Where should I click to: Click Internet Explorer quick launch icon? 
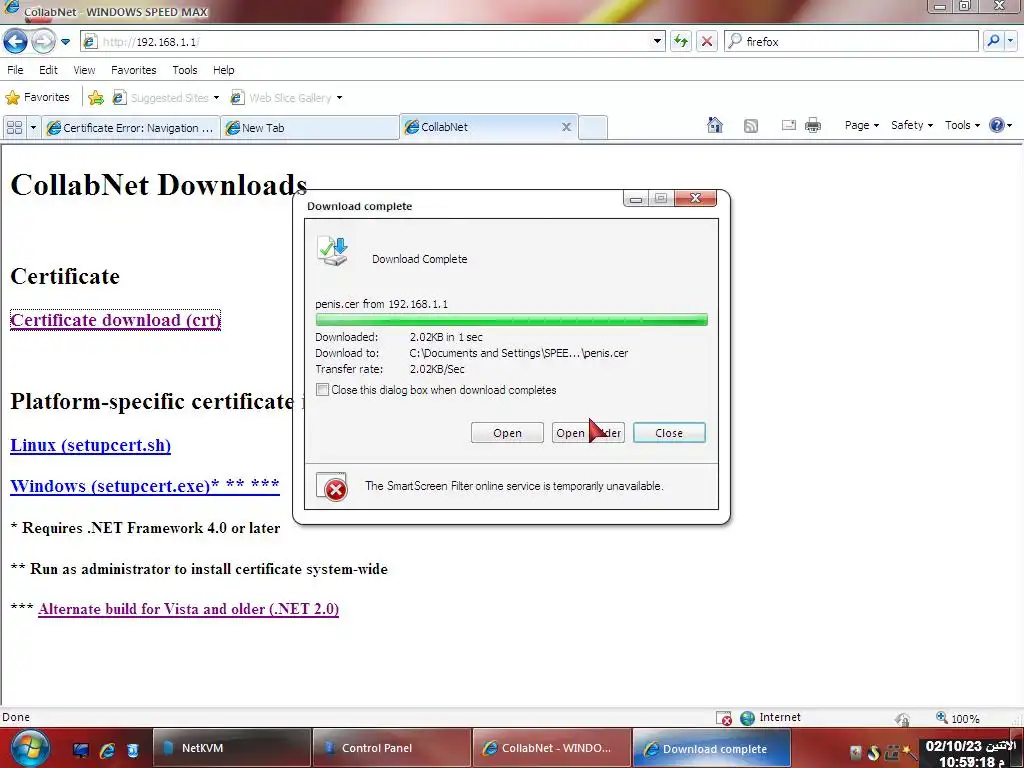tap(107, 750)
